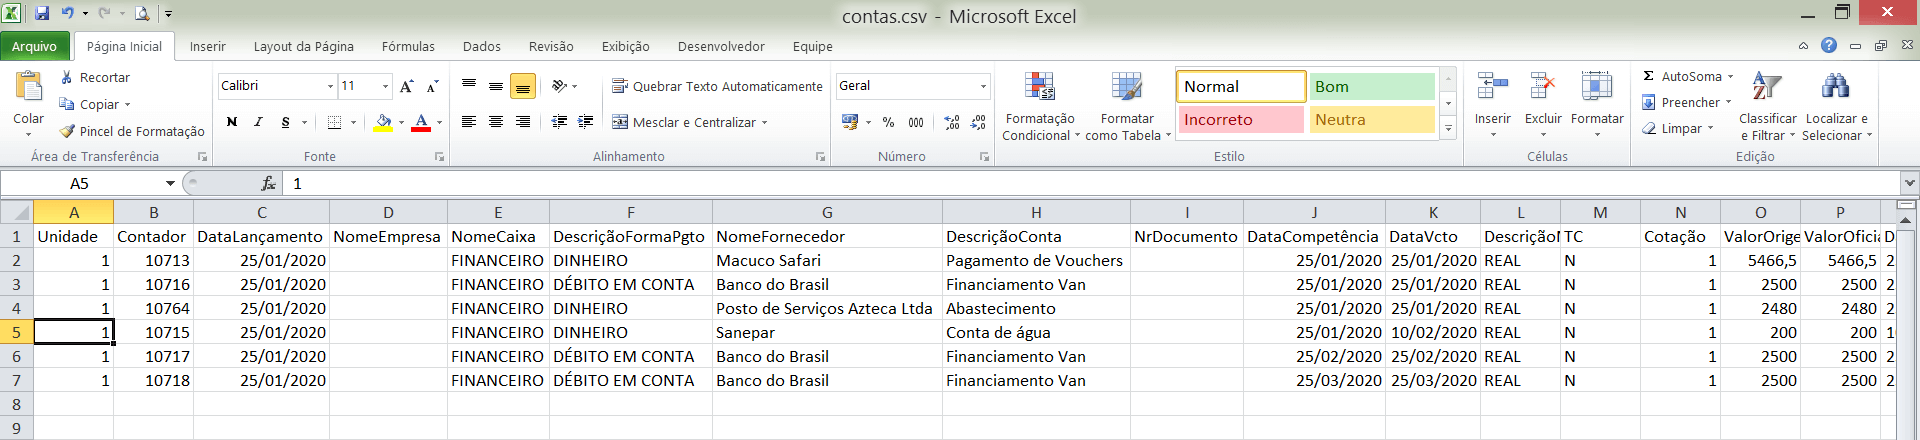
Task: Open Mesclar e Centralizar dropdown arrow
Action: (x=765, y=122)
